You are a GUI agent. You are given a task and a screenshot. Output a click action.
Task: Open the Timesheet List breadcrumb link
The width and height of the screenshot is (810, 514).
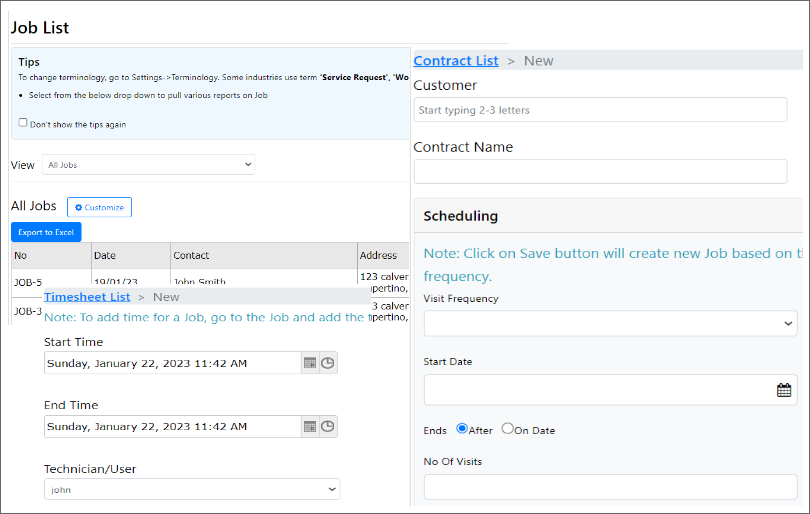coord(87,297)
